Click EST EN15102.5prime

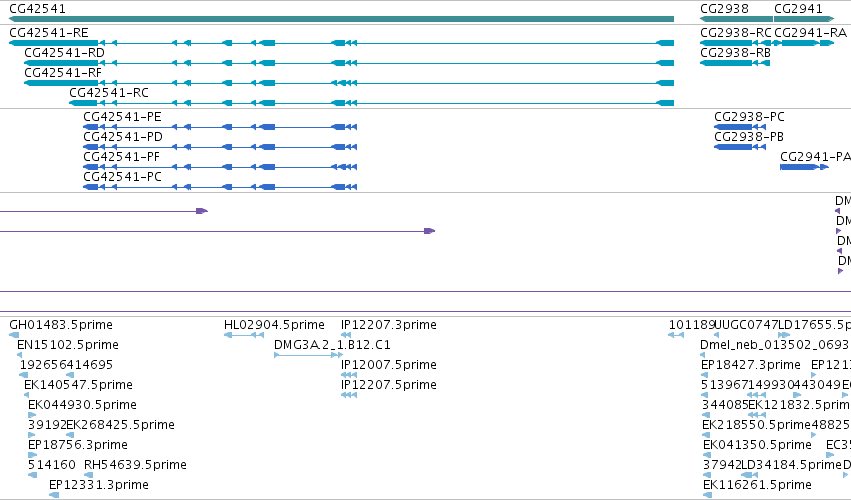tap(68, 345)
